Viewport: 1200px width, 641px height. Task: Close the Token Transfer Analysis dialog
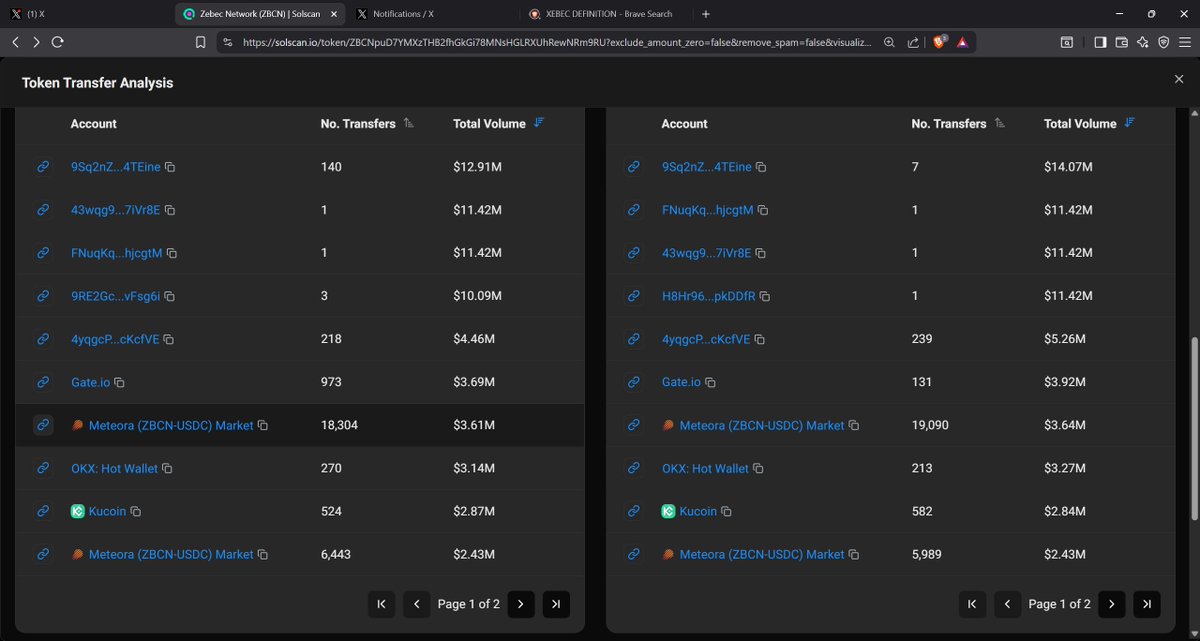(x=1179, y=79)
